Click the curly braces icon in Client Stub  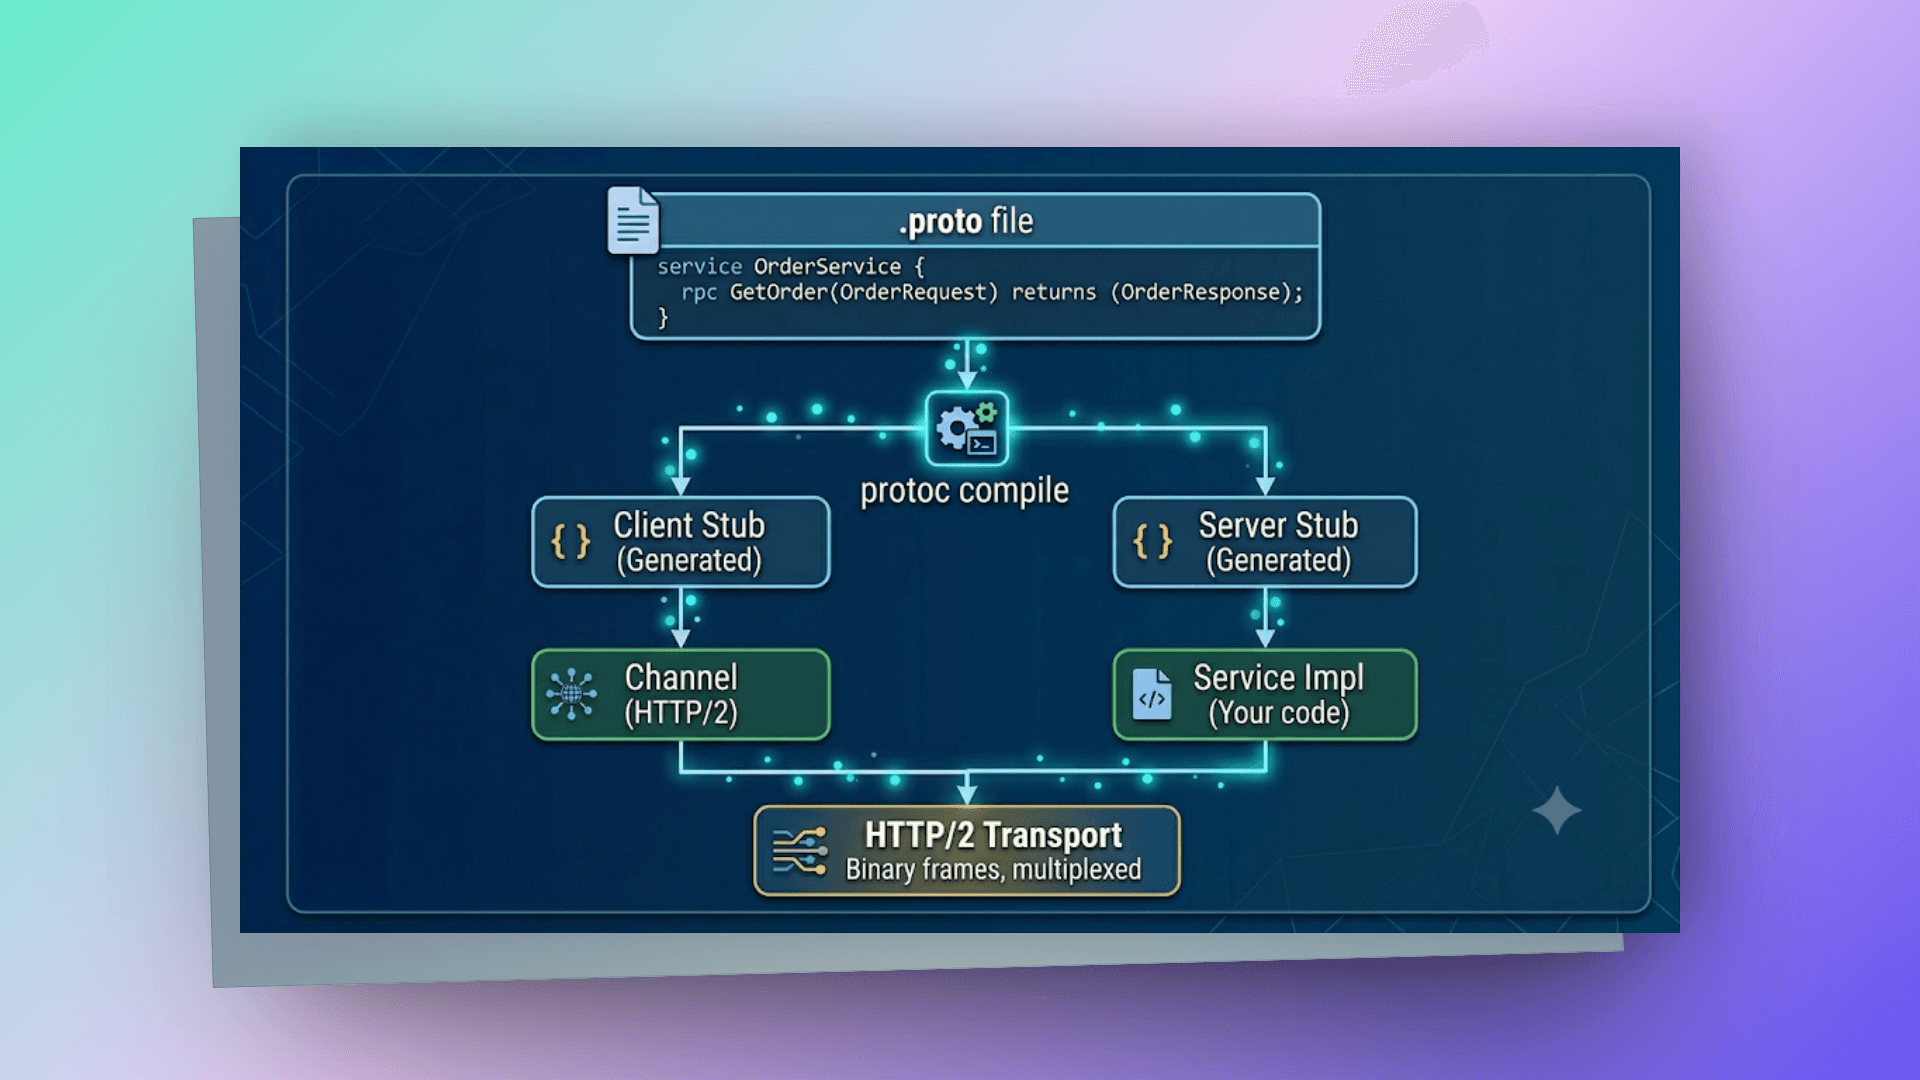(x=571, y=542)
